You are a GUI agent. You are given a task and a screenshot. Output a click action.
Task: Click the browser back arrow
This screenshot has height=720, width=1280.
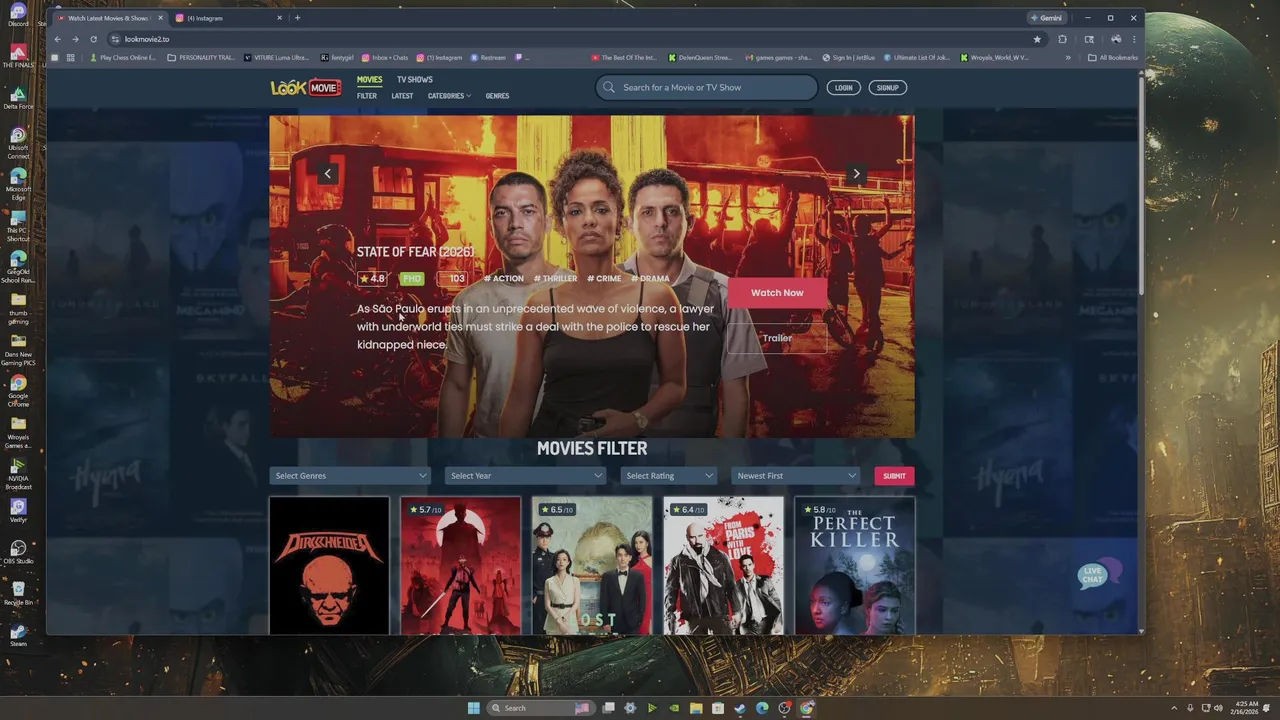tap(57, 39)
